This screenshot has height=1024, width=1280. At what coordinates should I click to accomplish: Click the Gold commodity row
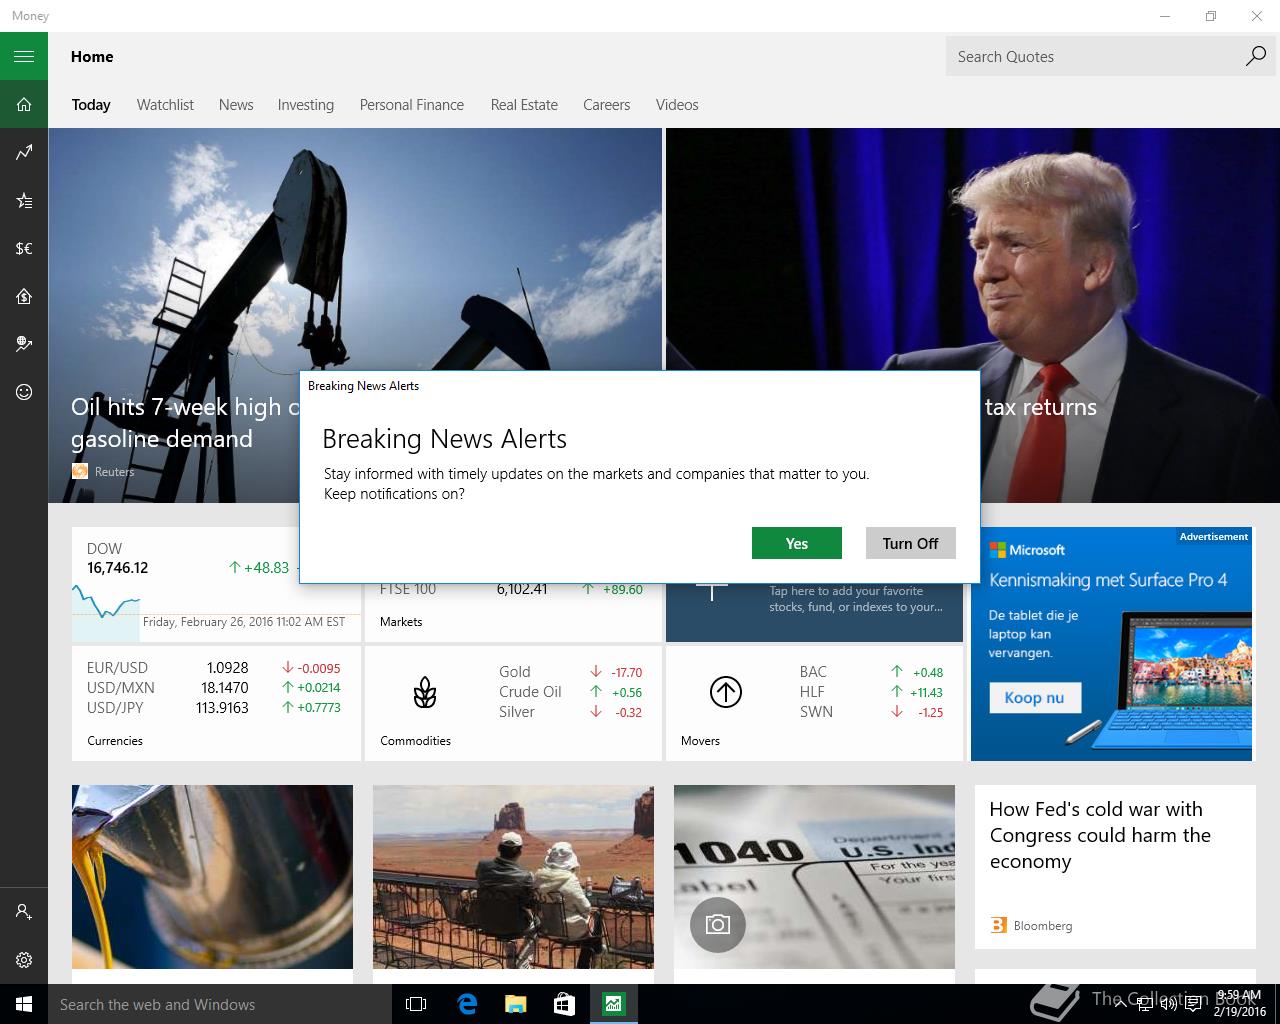570,672
